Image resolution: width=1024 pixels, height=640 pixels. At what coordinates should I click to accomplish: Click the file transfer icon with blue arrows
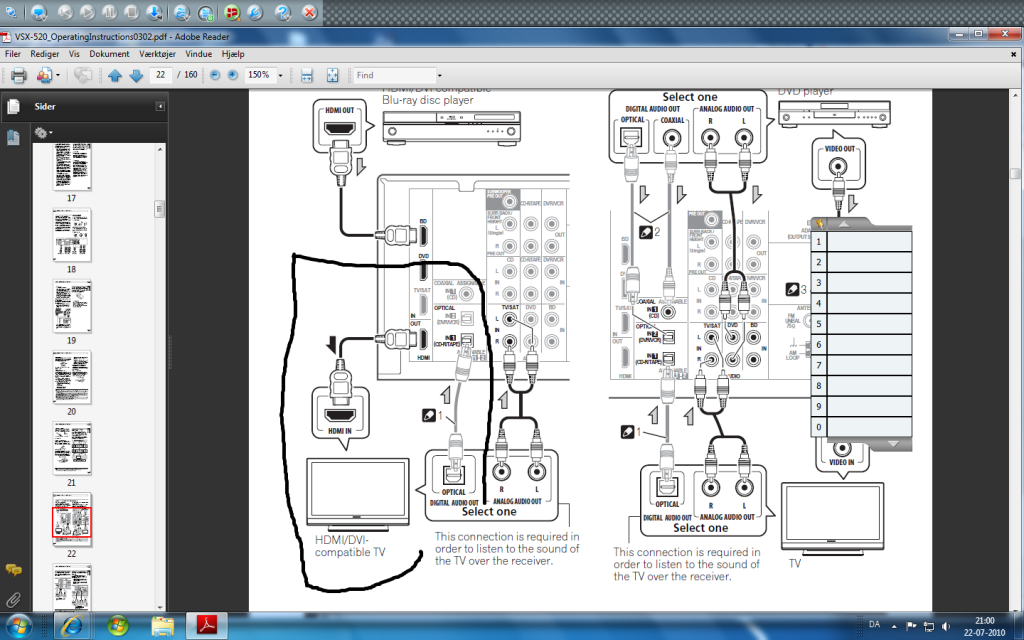pos(182,12)
